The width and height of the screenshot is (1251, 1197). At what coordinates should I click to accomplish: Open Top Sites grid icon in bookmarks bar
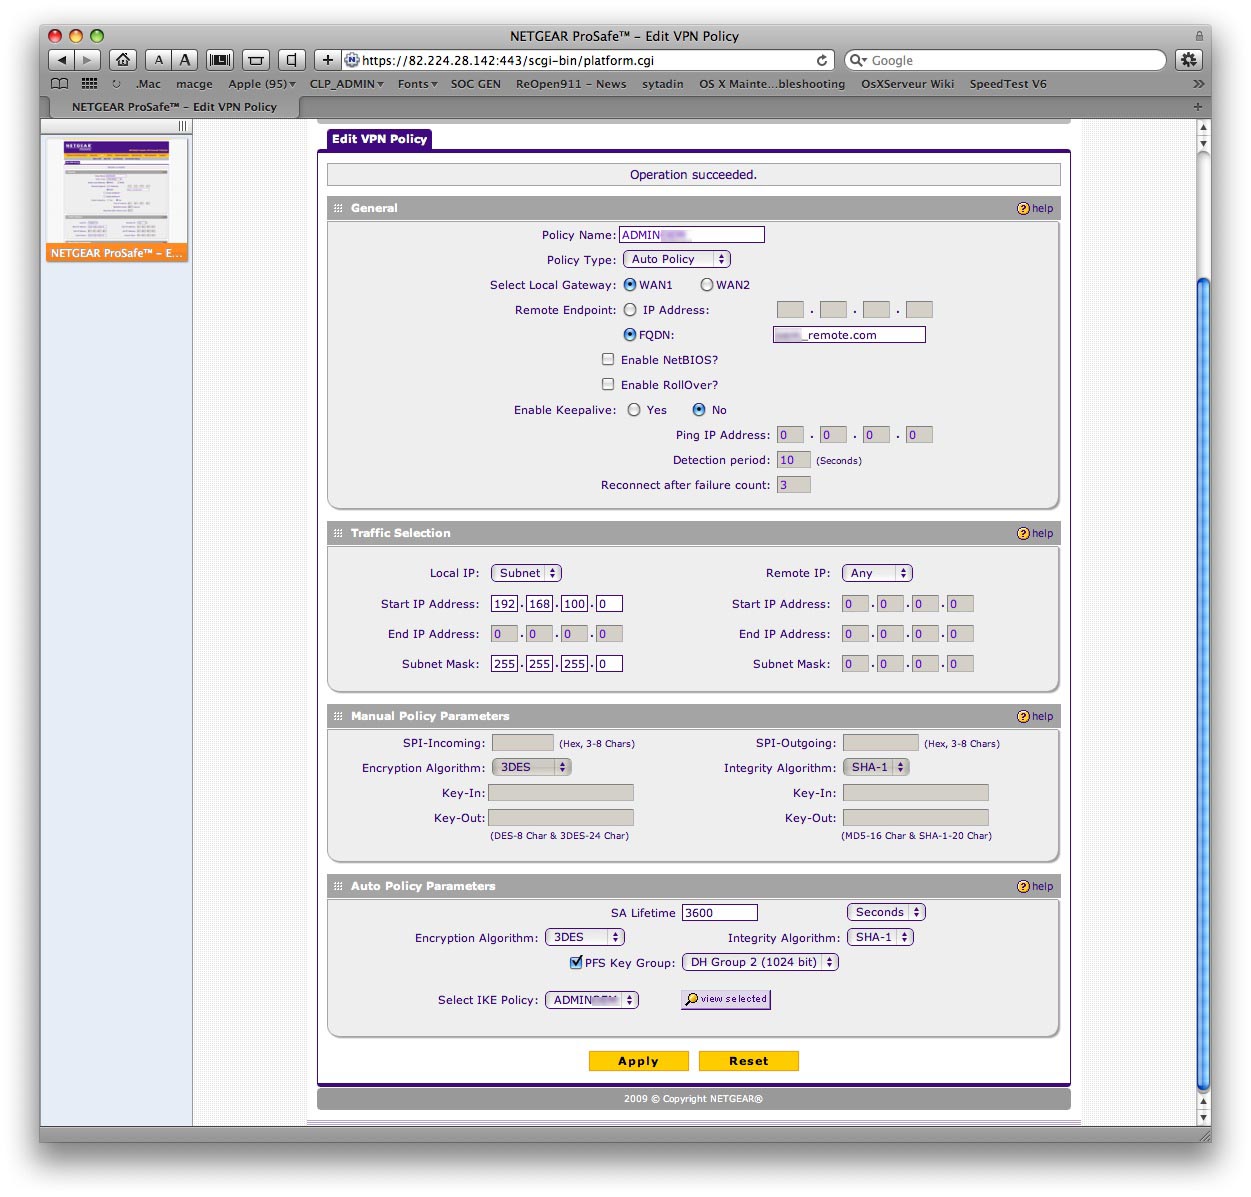pos(89,84)
